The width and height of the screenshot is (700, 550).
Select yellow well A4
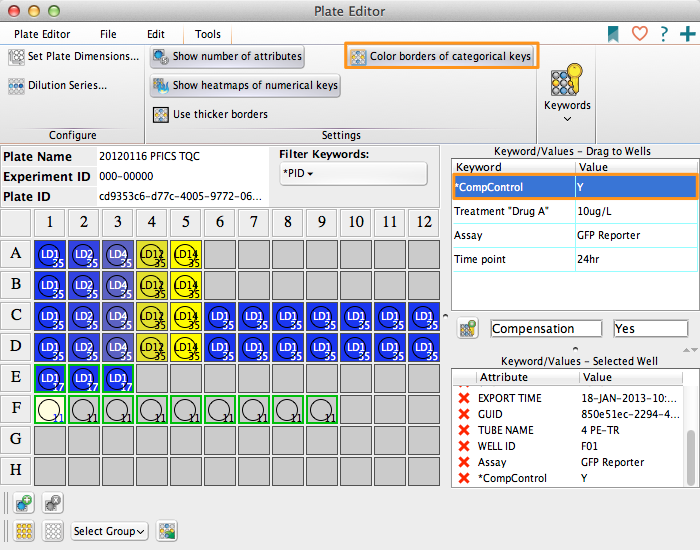click(x=152, y=254)
